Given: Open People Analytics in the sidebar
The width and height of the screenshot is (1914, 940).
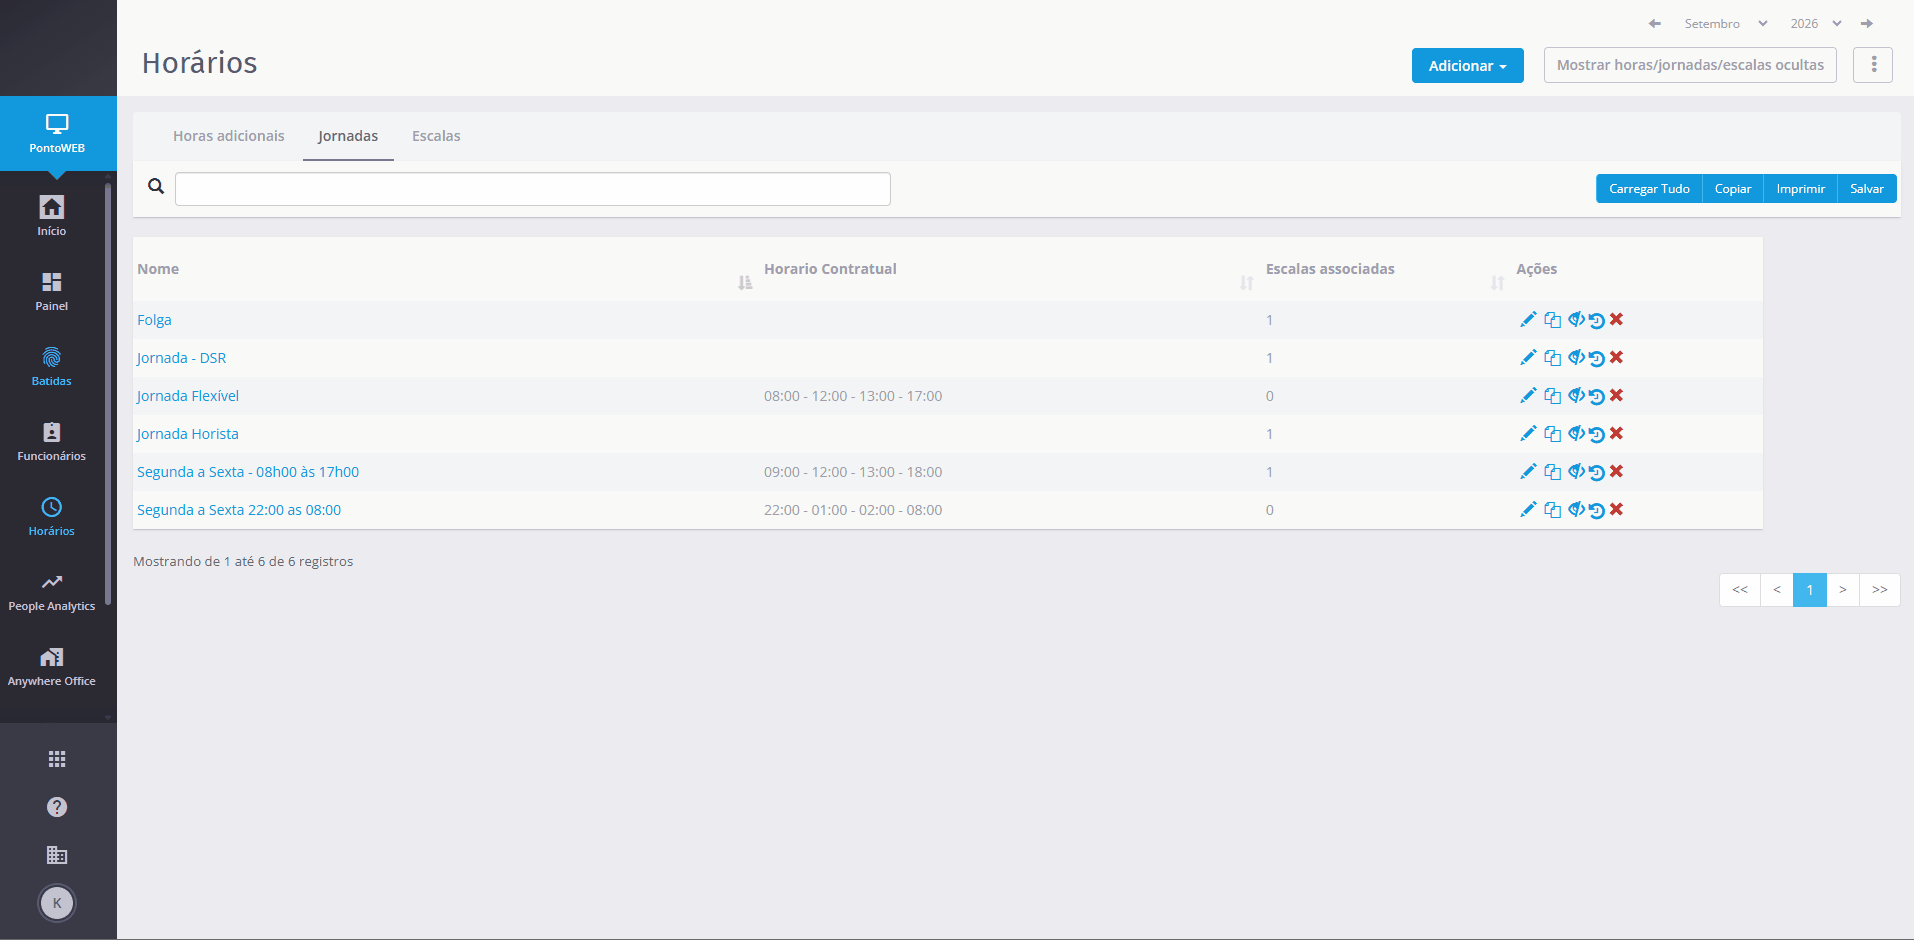Looking at the screenshot, I should pyautogui.click(x=52, y=592).
